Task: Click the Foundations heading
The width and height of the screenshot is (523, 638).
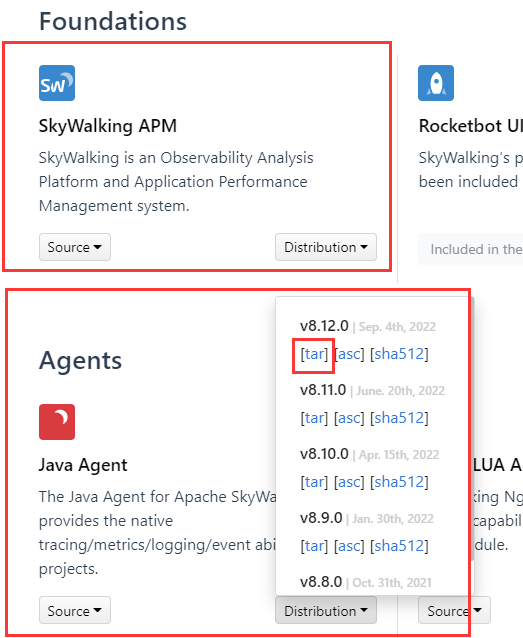Action: (x=113, y=21)
